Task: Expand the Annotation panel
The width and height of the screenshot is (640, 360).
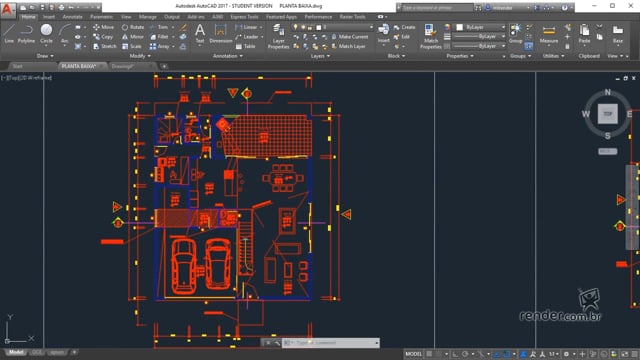Action: (x=228, y=56)
